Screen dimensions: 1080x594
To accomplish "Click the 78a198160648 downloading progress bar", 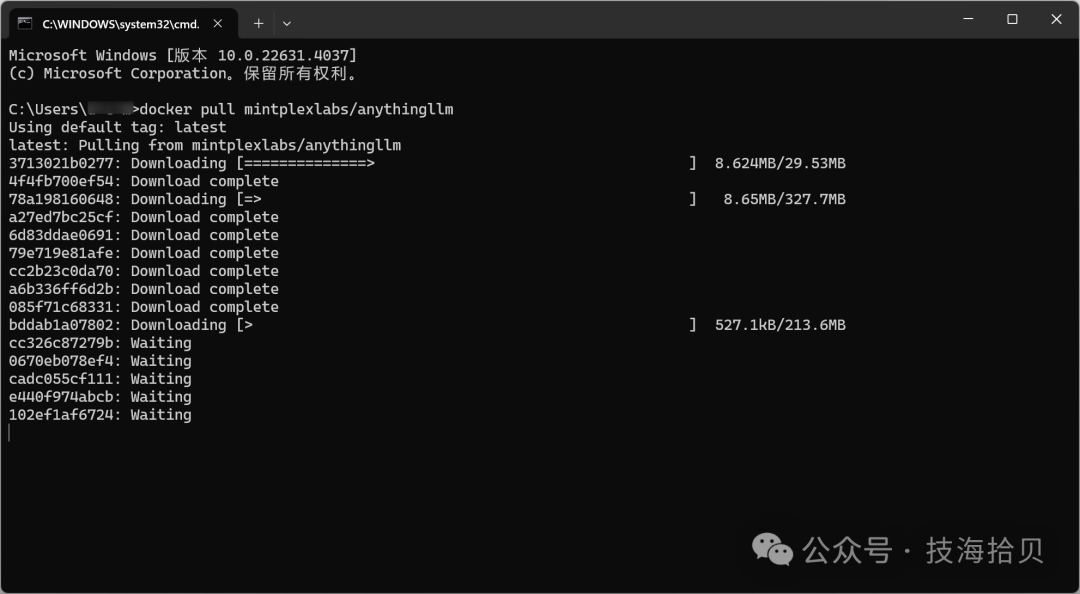I will [466, 199].
